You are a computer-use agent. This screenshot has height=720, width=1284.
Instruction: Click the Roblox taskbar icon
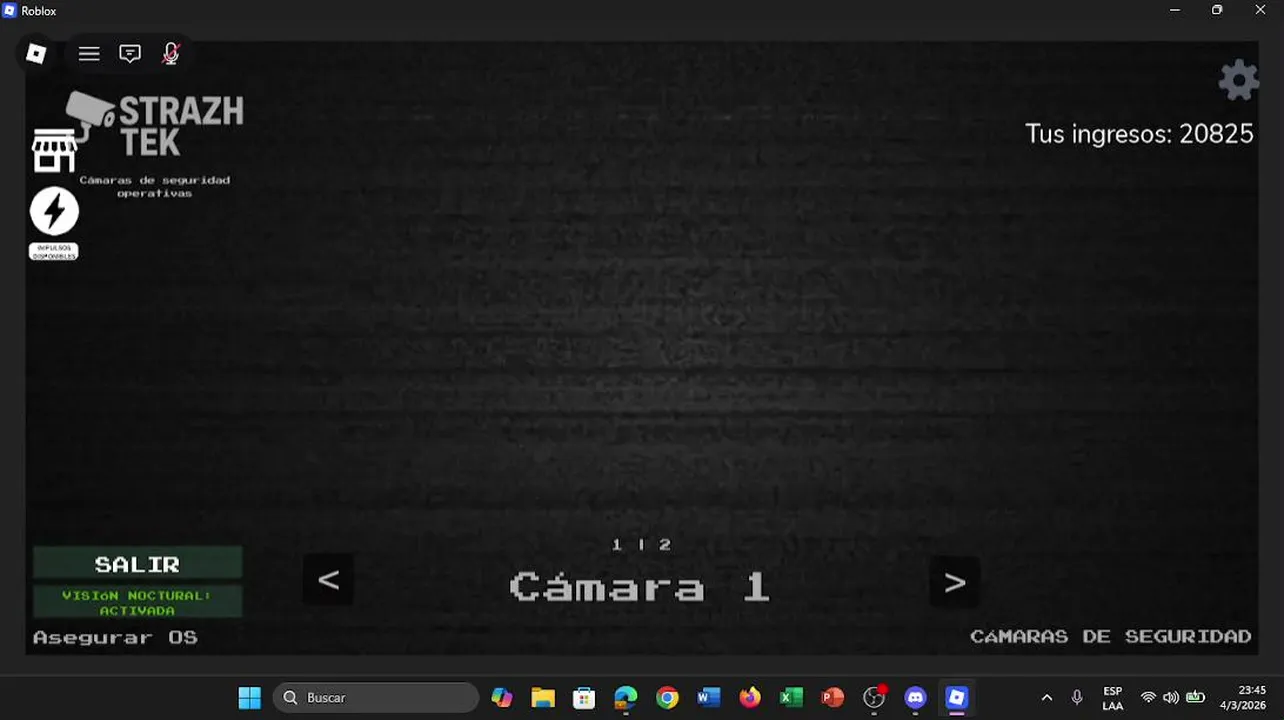click(957, 697)
